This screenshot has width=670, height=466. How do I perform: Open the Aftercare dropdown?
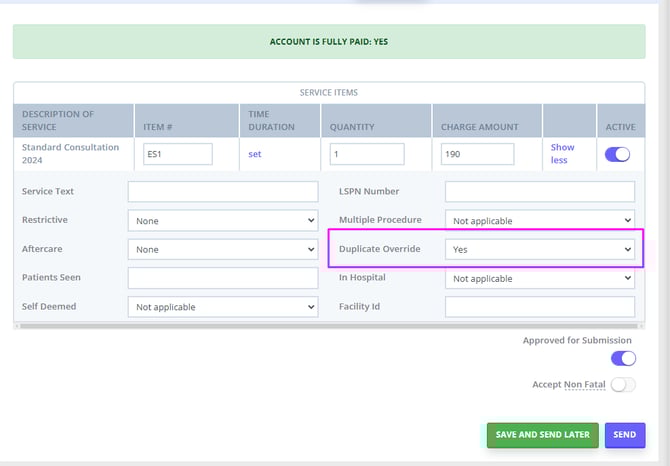(x=223, y=249)
